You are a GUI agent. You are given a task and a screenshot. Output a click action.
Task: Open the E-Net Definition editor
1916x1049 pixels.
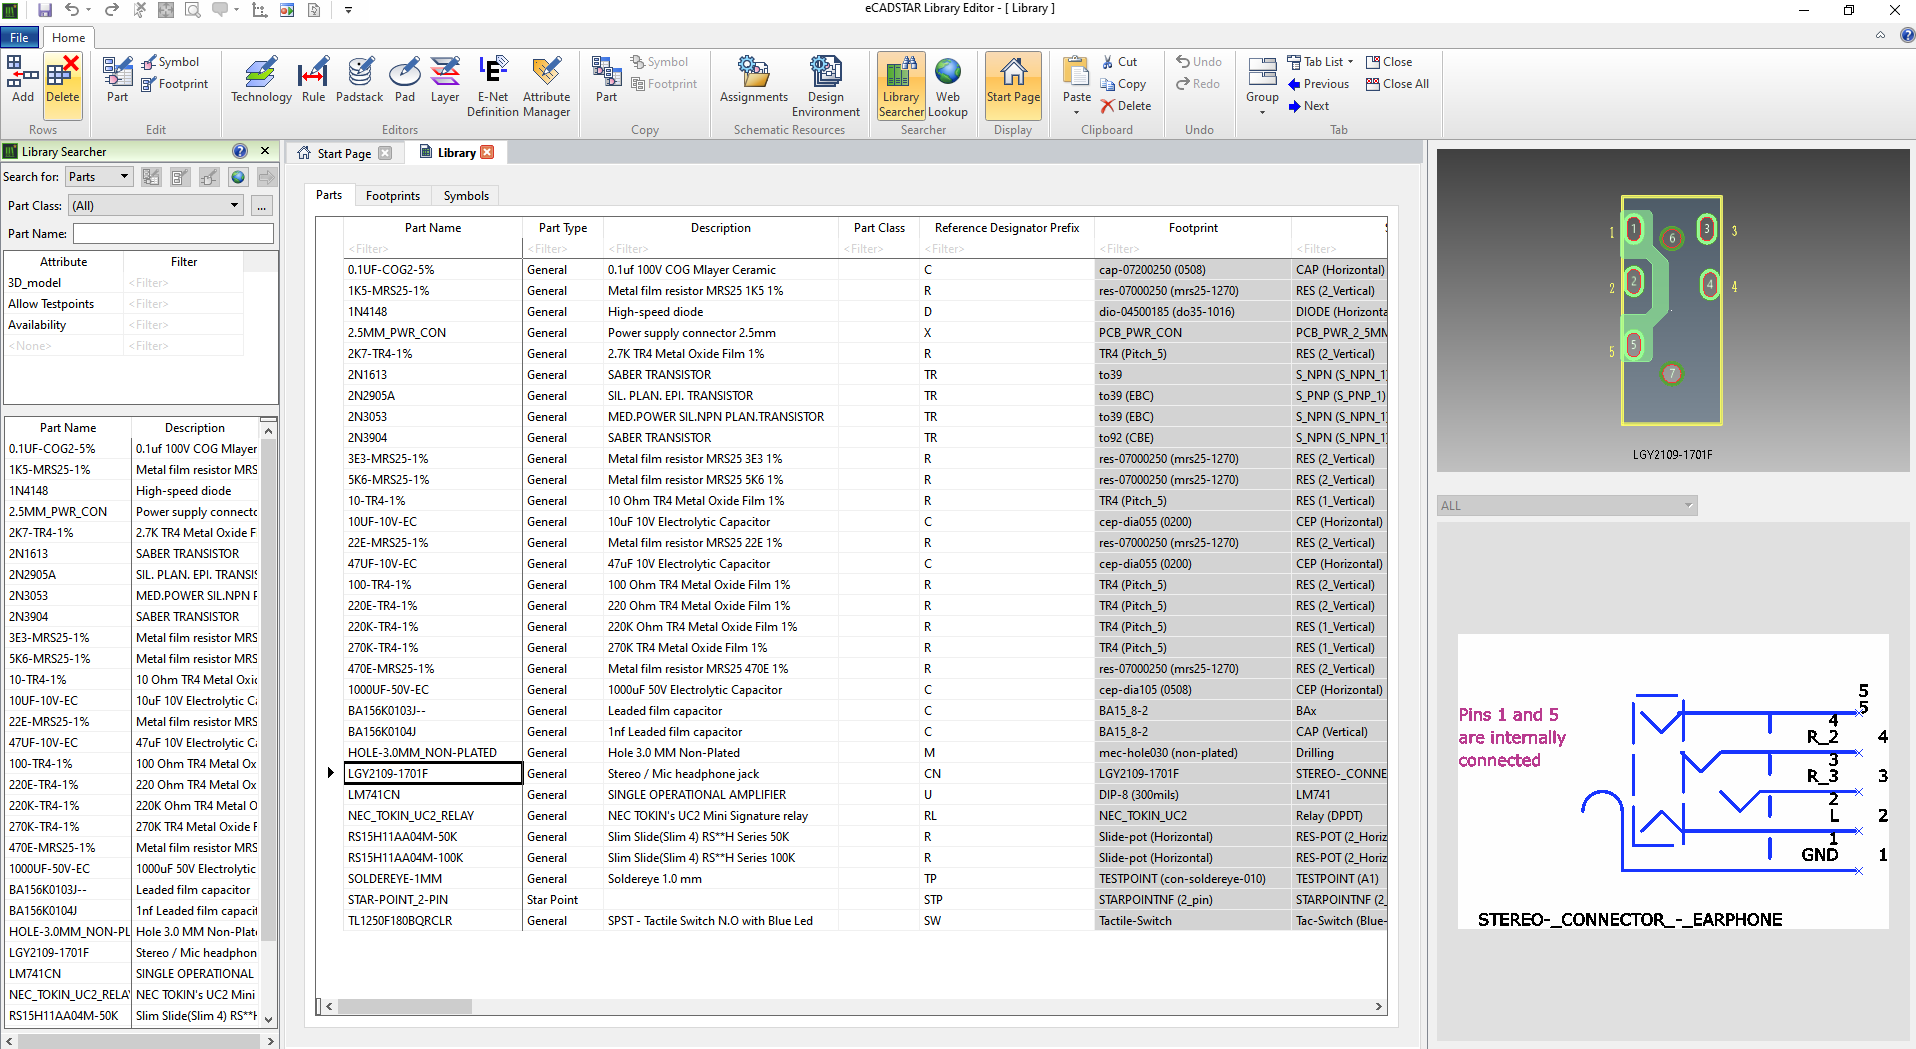coord(492,86)
